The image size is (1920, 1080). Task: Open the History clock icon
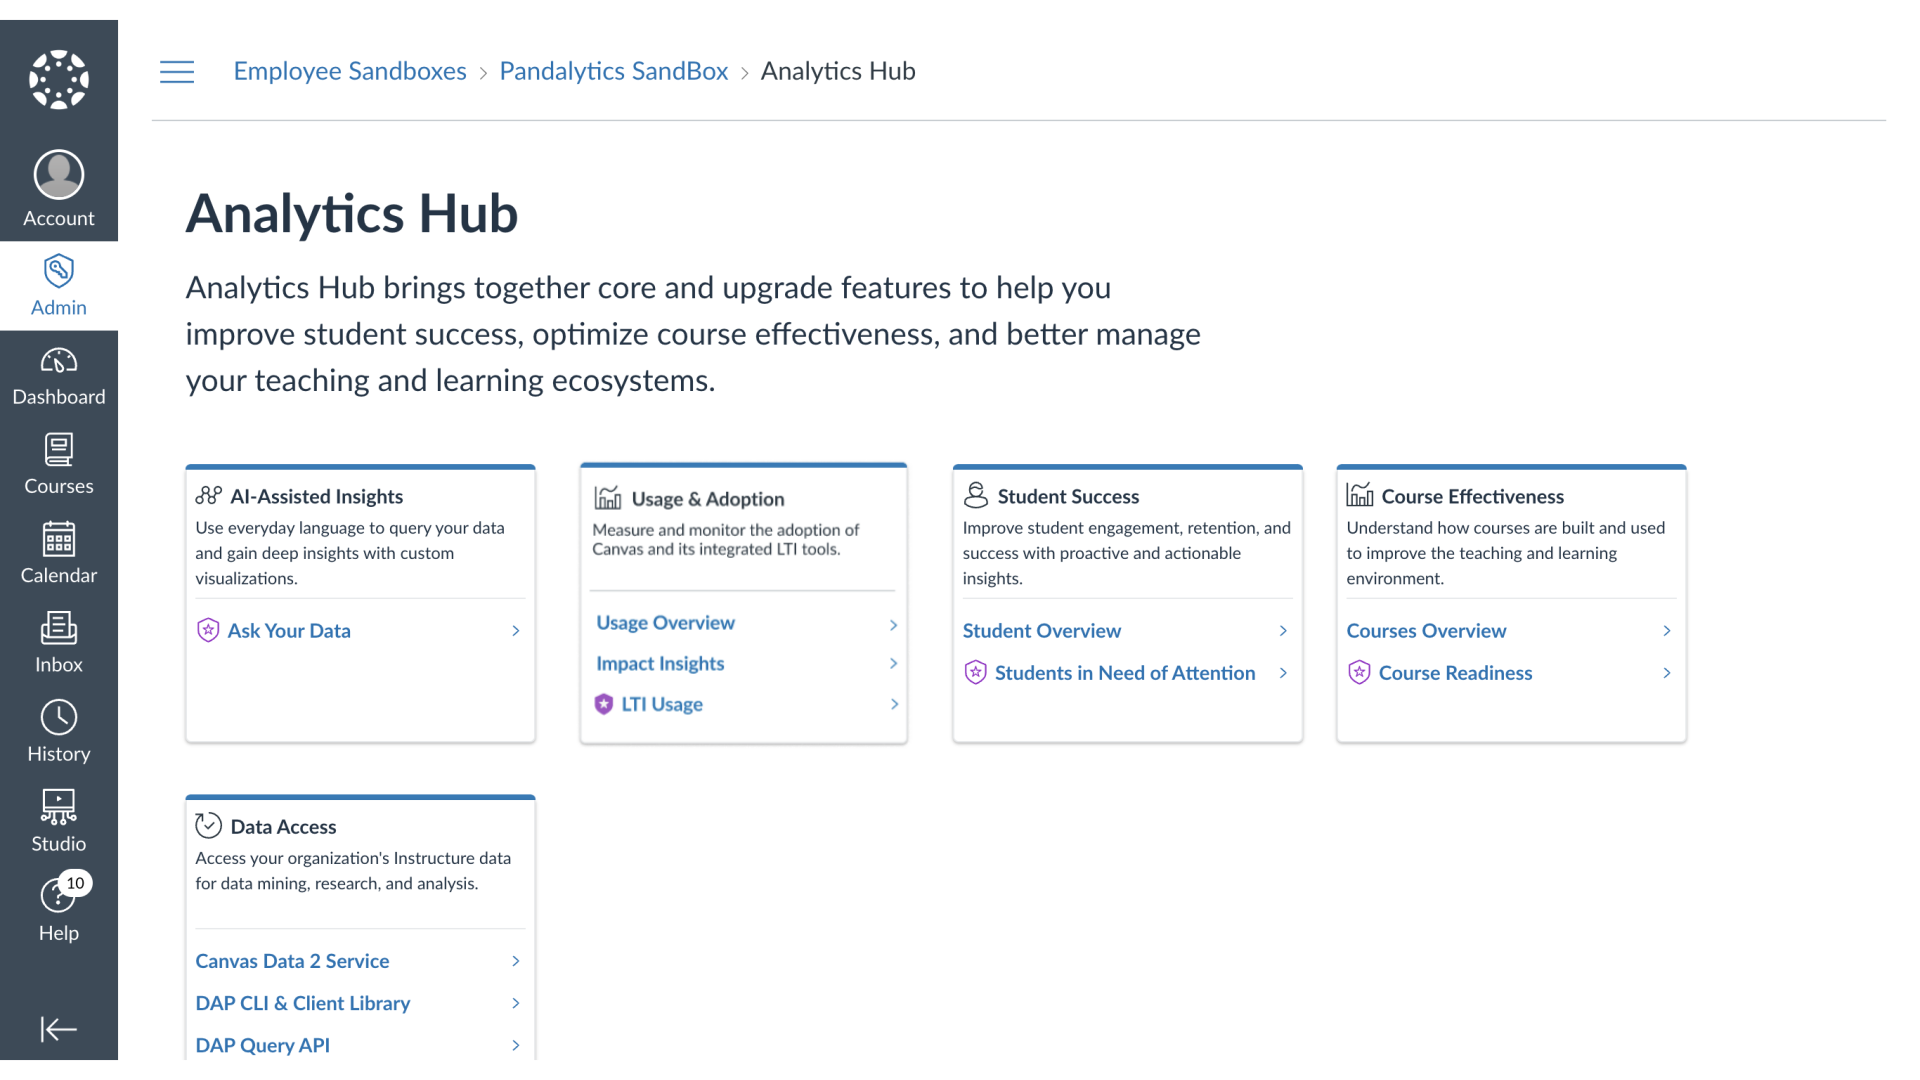pos(59,717)
